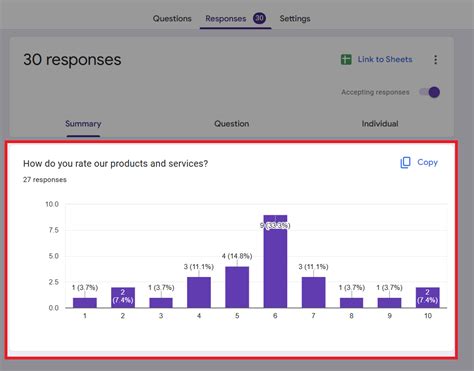
Task: Open the three-dot more options menu
Action: [435, 60]
